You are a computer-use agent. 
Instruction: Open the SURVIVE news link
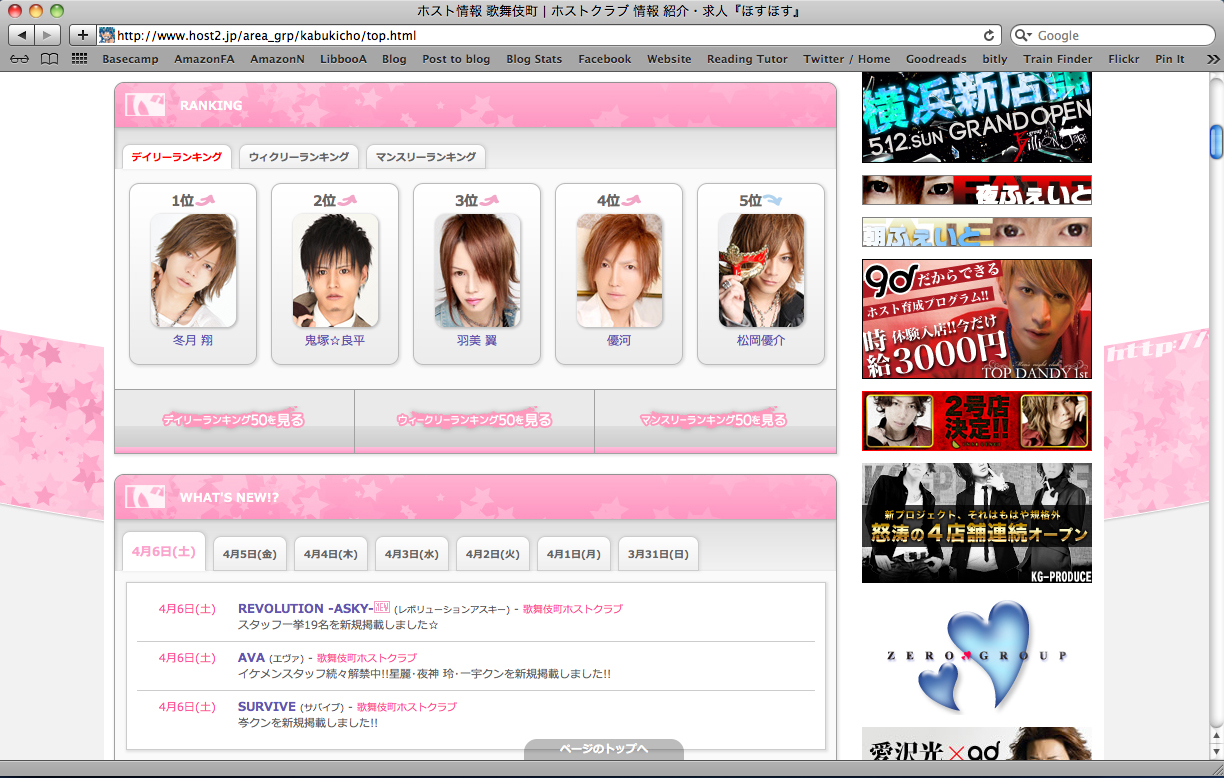click(266, 706)
